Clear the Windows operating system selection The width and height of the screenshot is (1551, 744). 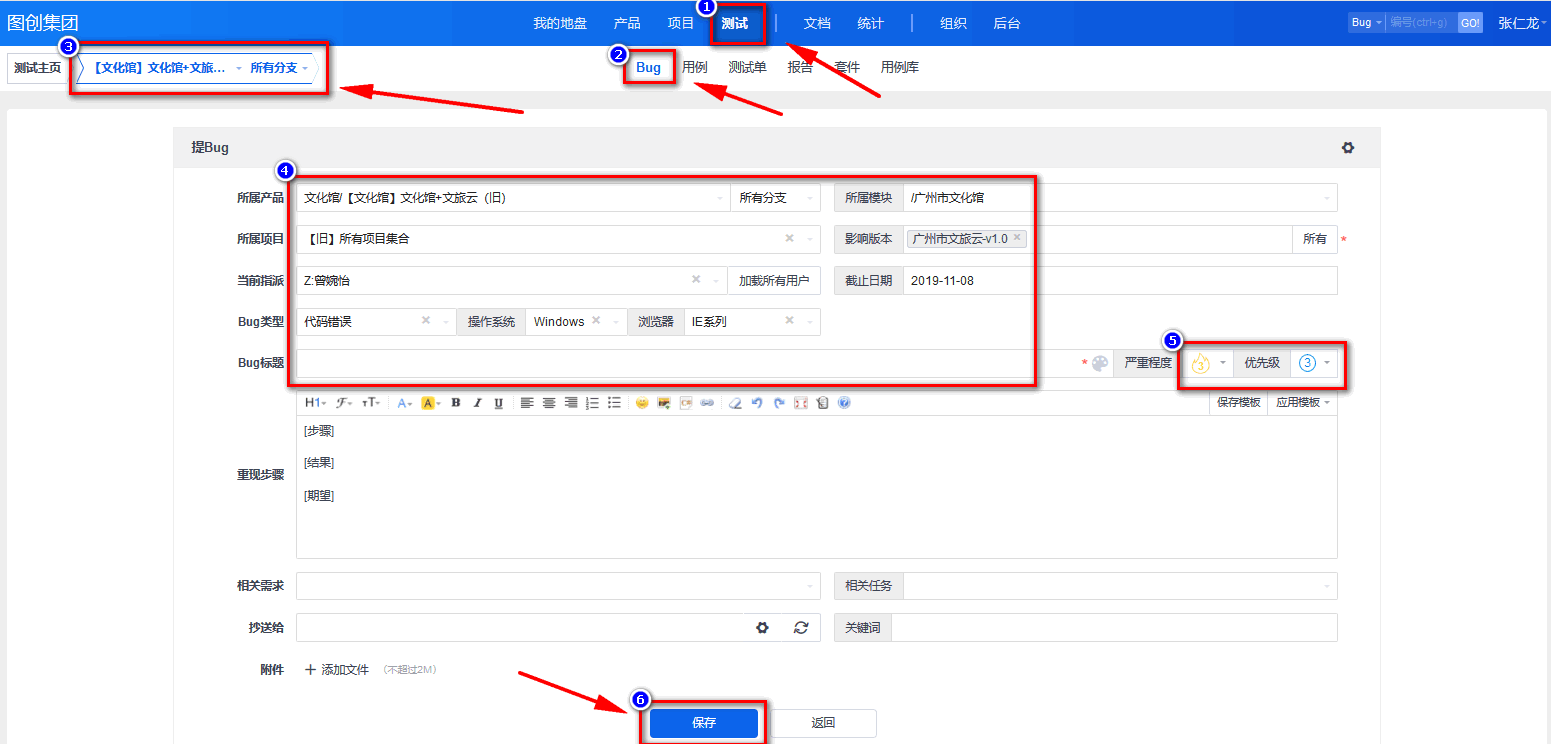point(596,321)
